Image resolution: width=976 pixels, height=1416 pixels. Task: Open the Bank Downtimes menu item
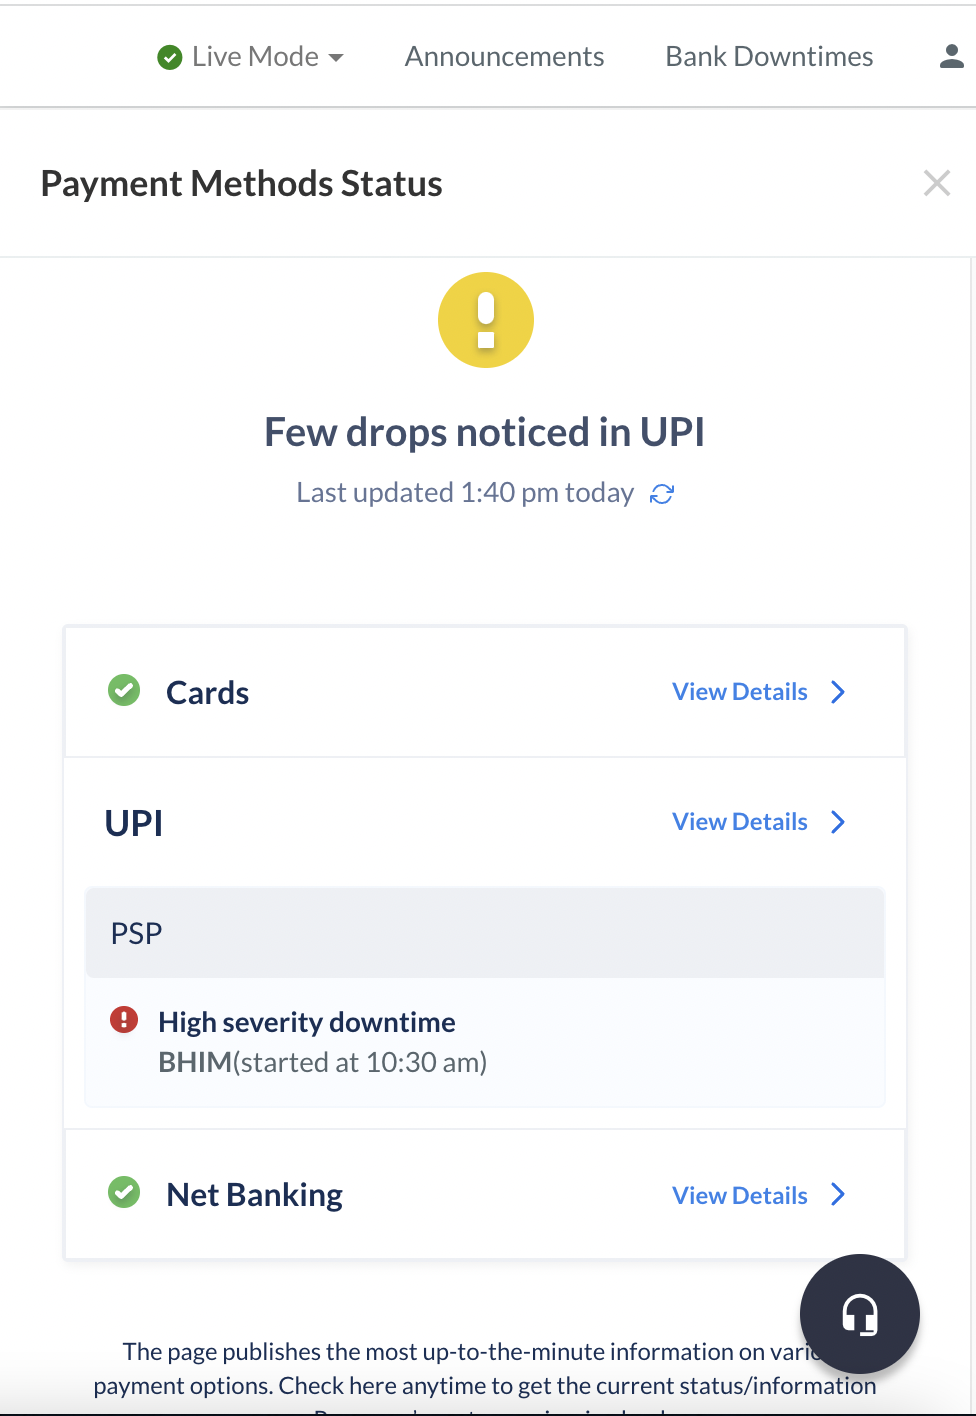769,57
